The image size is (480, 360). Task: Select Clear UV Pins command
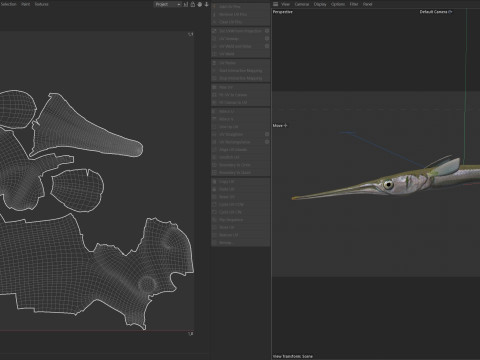tap(241, 22)
